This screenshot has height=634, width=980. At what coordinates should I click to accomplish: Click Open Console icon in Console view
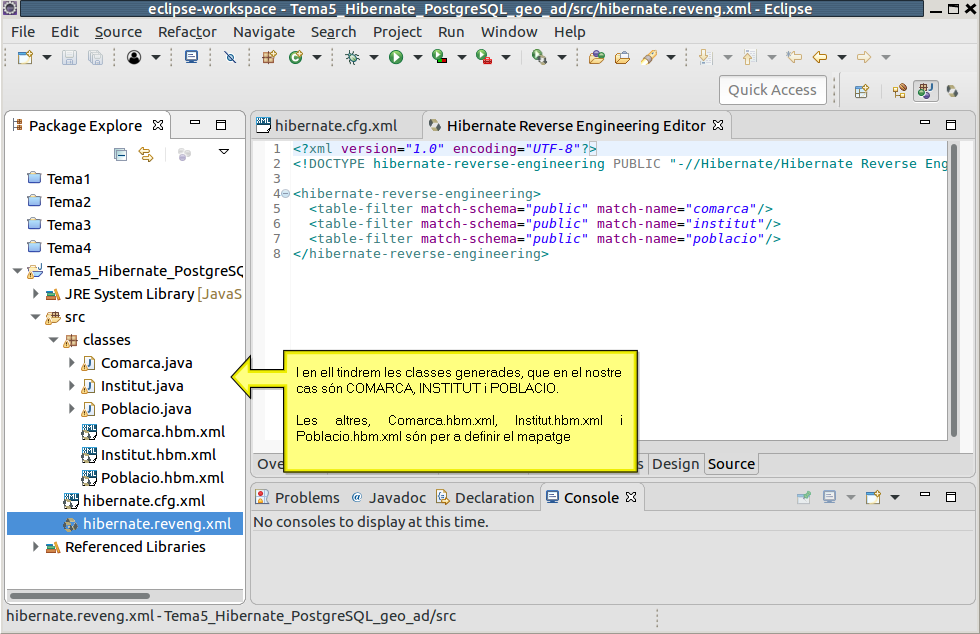tap(873, 497)
